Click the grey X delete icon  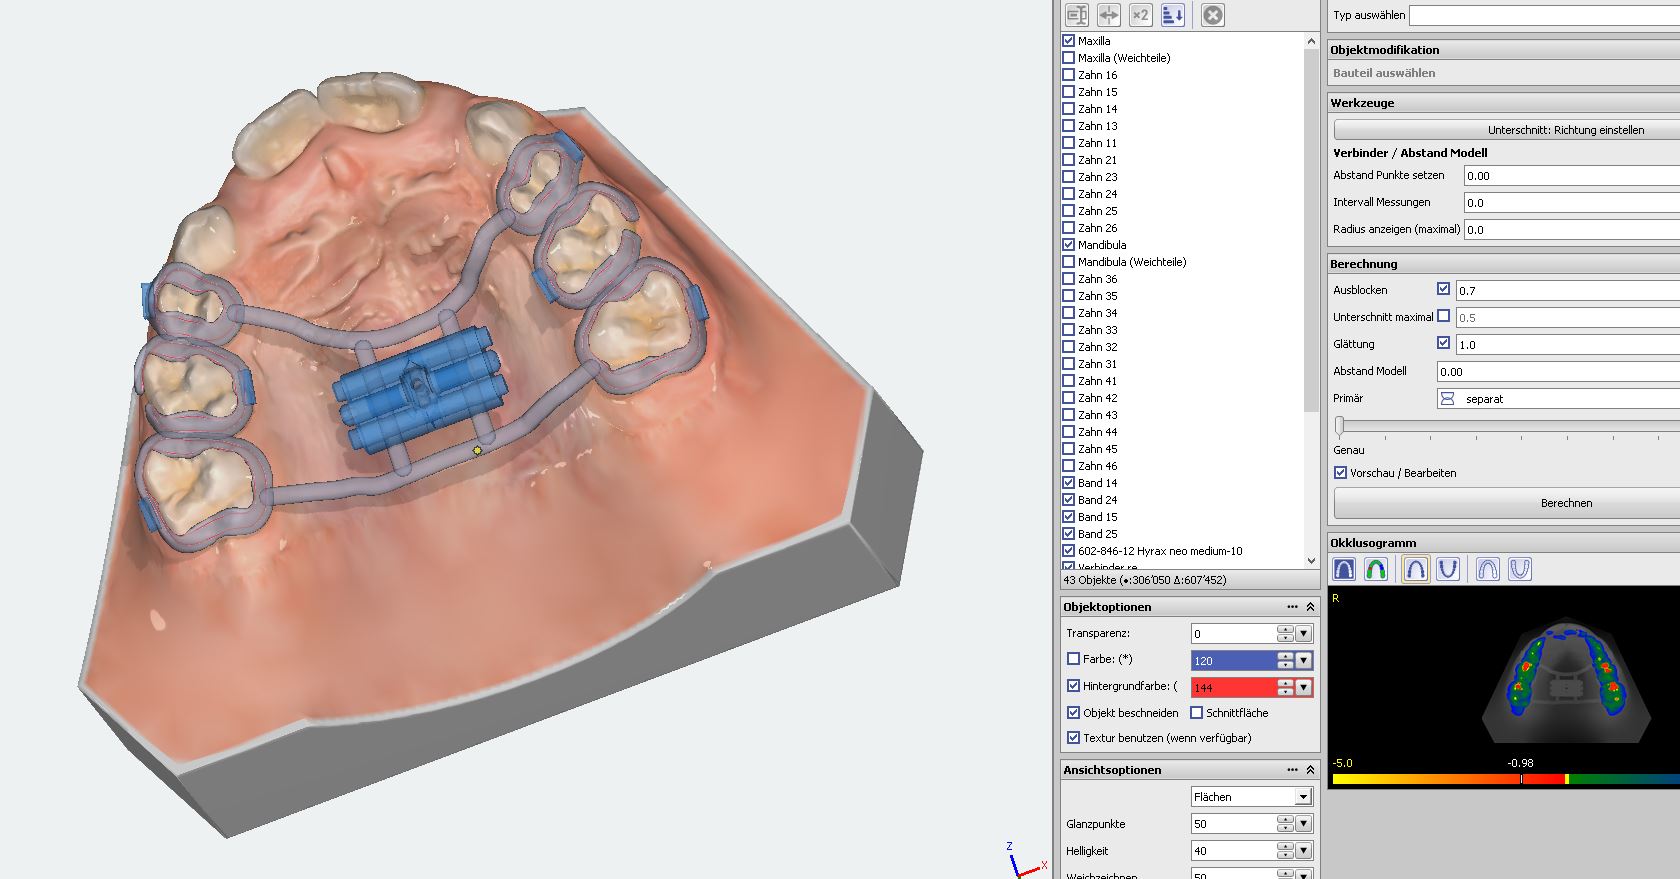1212,15
